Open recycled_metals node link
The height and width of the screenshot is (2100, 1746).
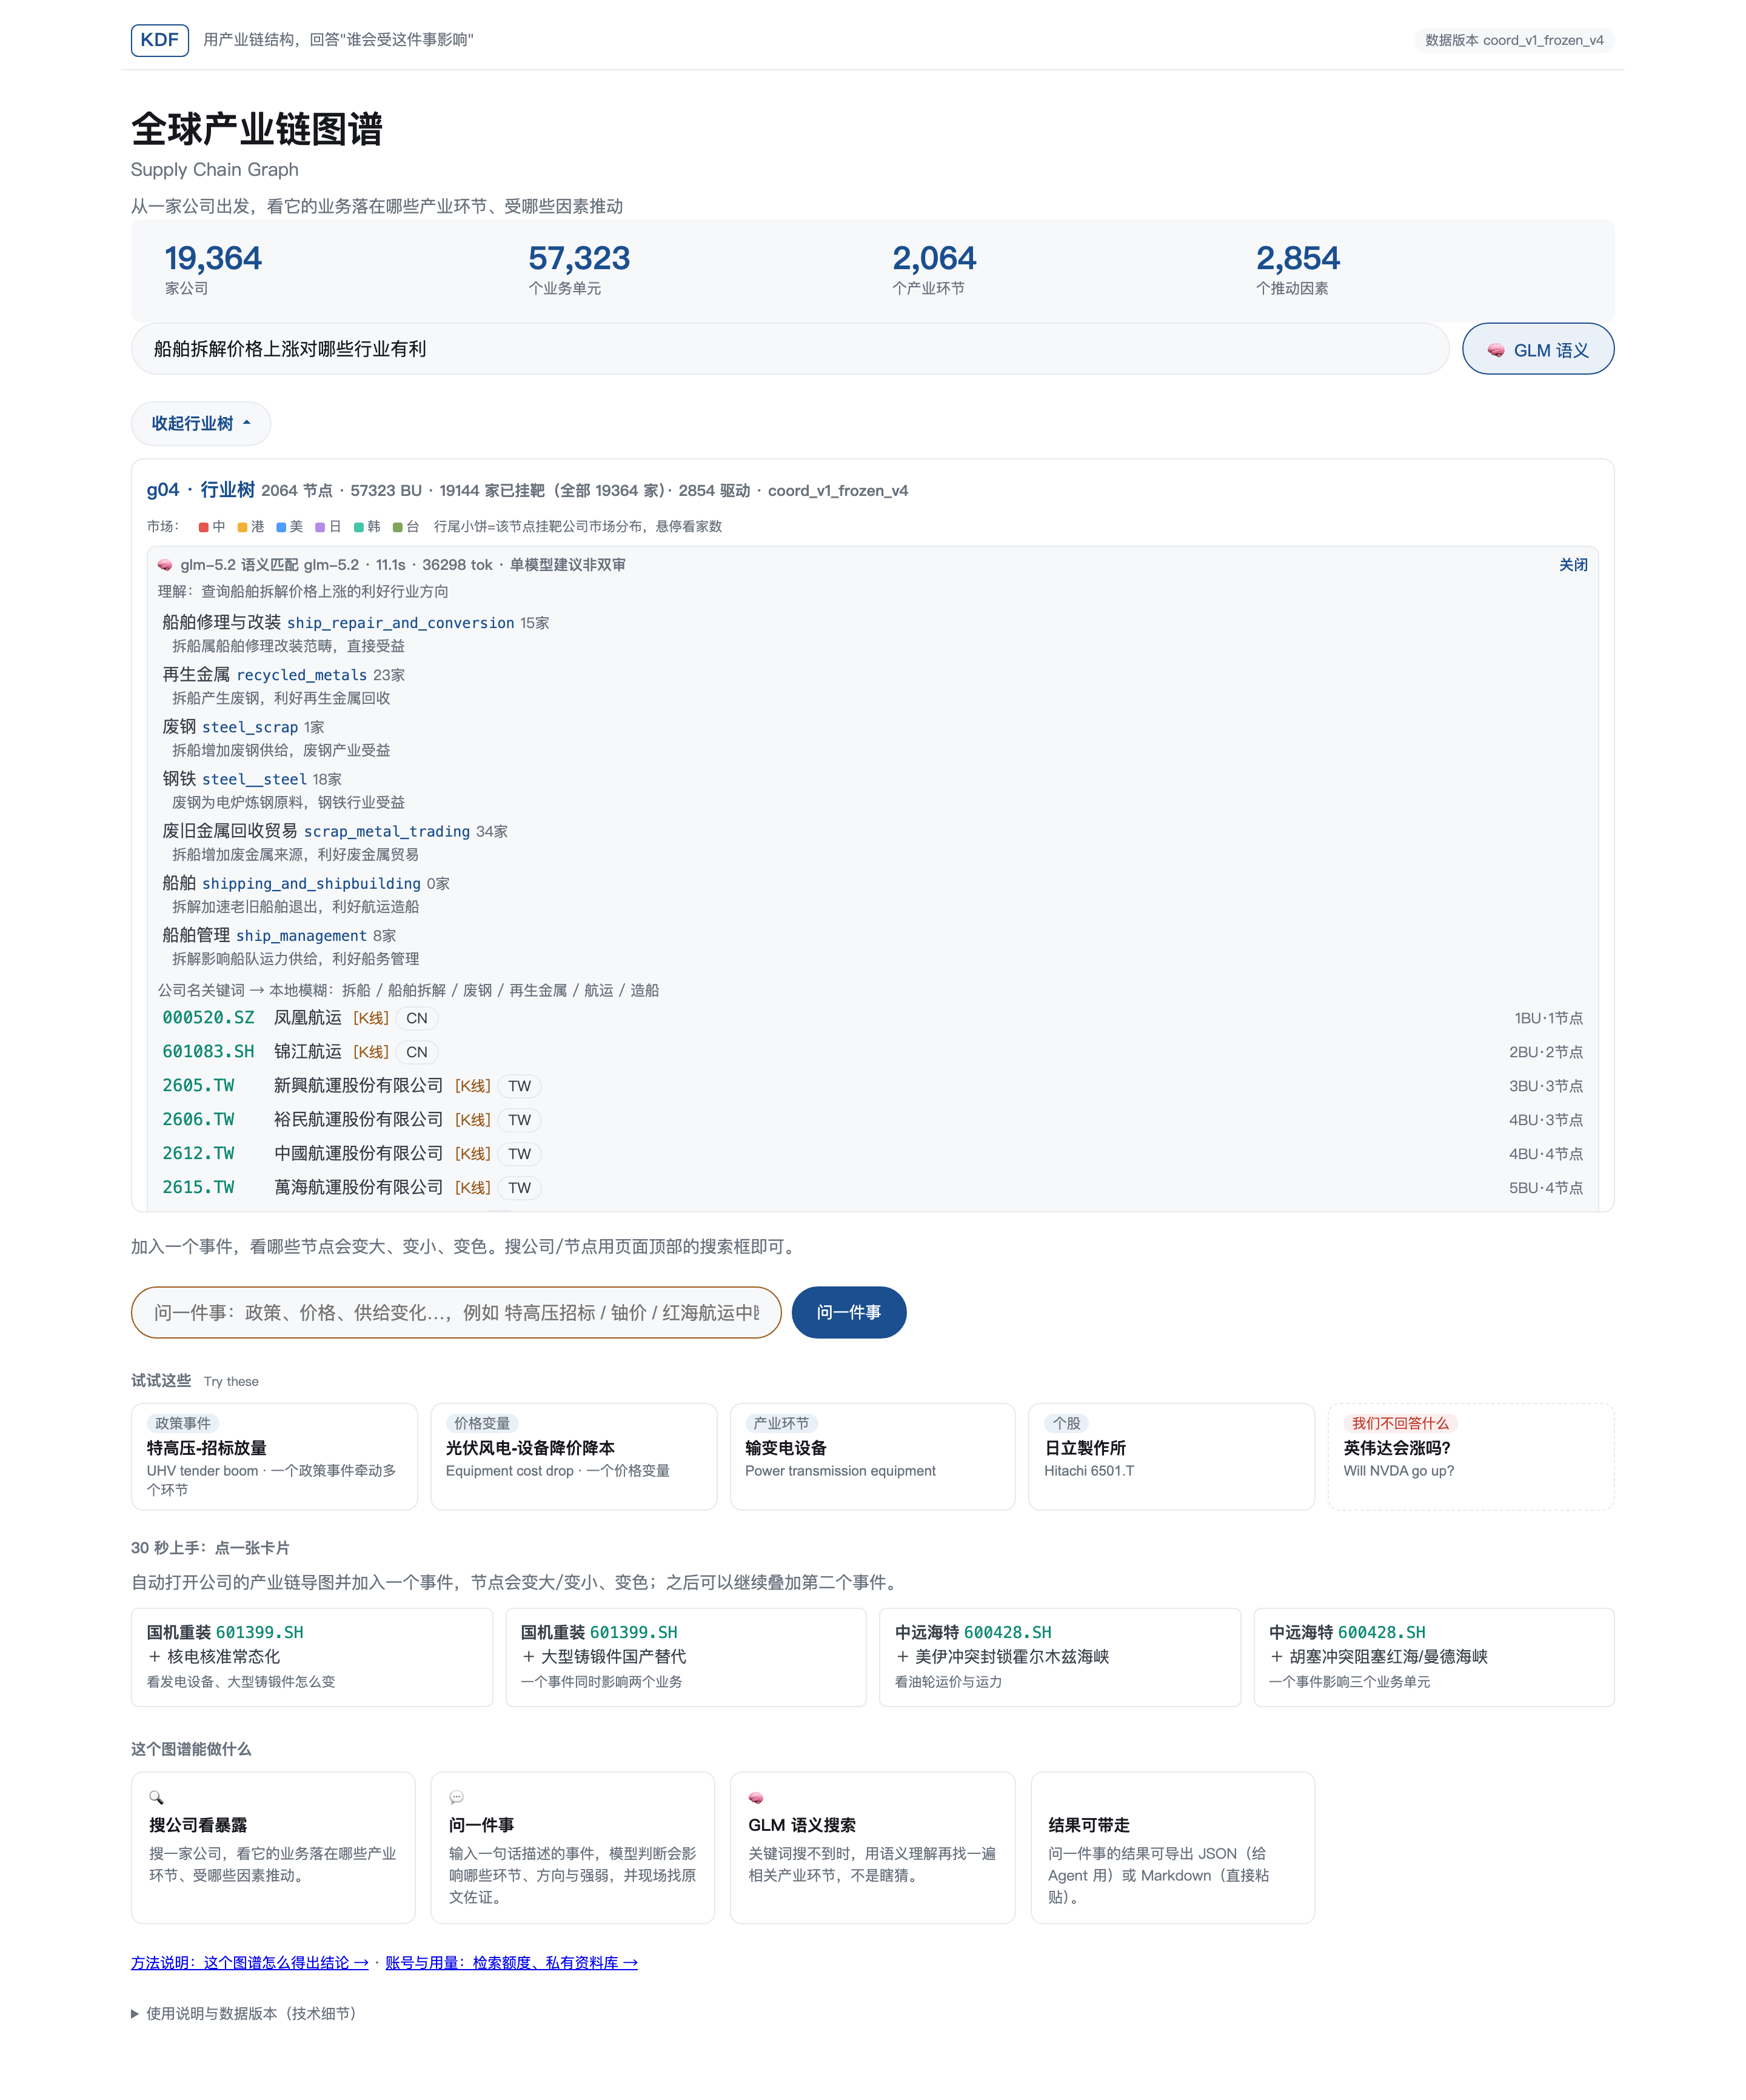301,675
